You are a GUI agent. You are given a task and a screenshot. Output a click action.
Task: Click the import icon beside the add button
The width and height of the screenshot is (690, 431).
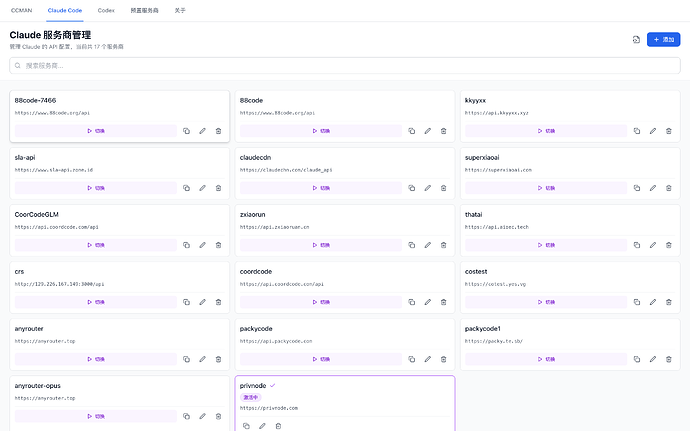(x=636, y=40)
